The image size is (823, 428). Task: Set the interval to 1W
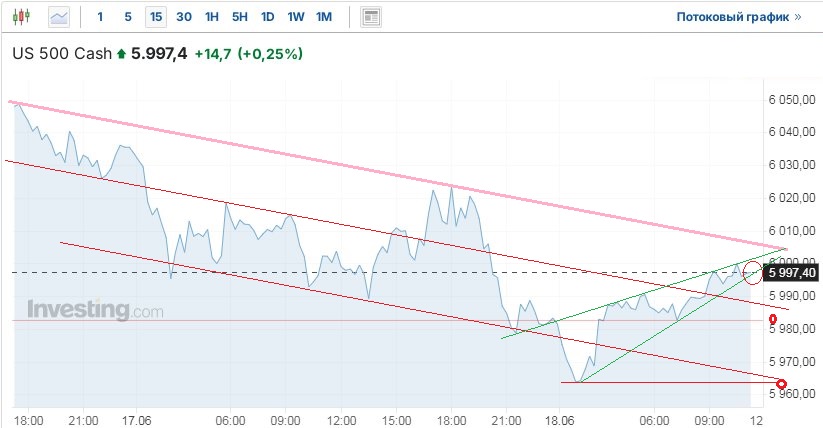click(x=296, y=17)
